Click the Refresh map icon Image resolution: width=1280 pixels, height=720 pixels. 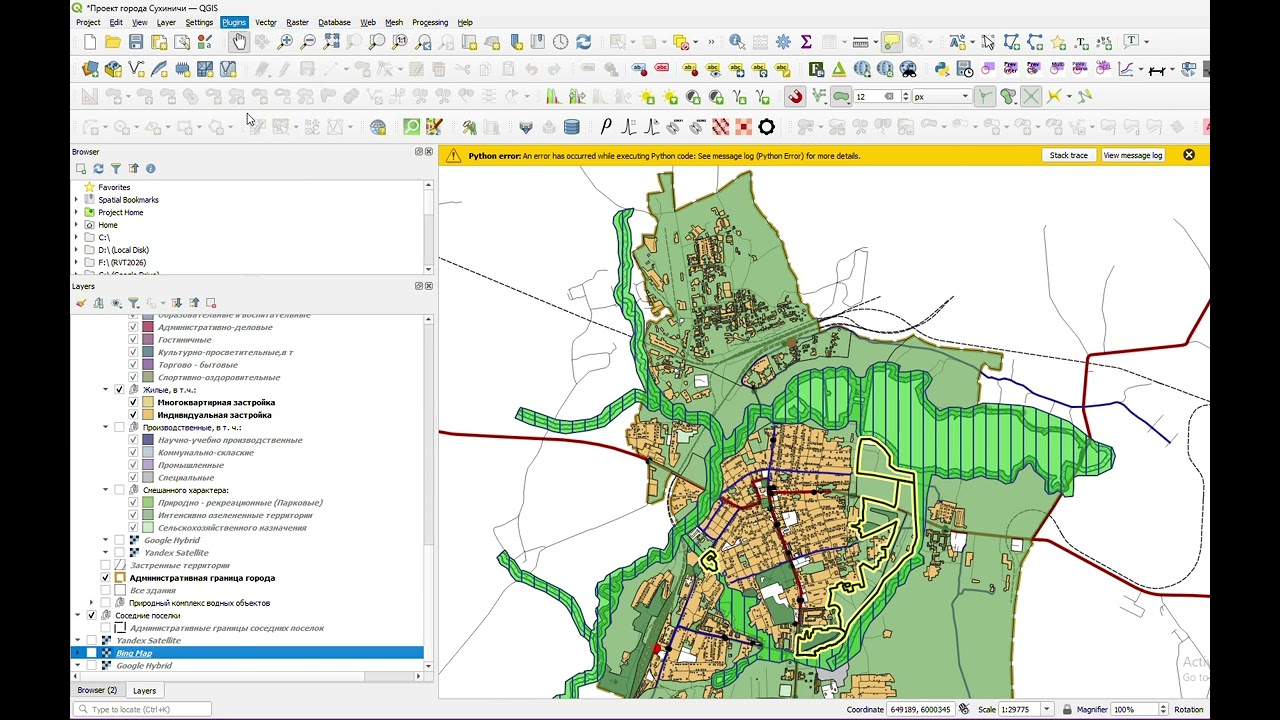[x=584, y=42]
